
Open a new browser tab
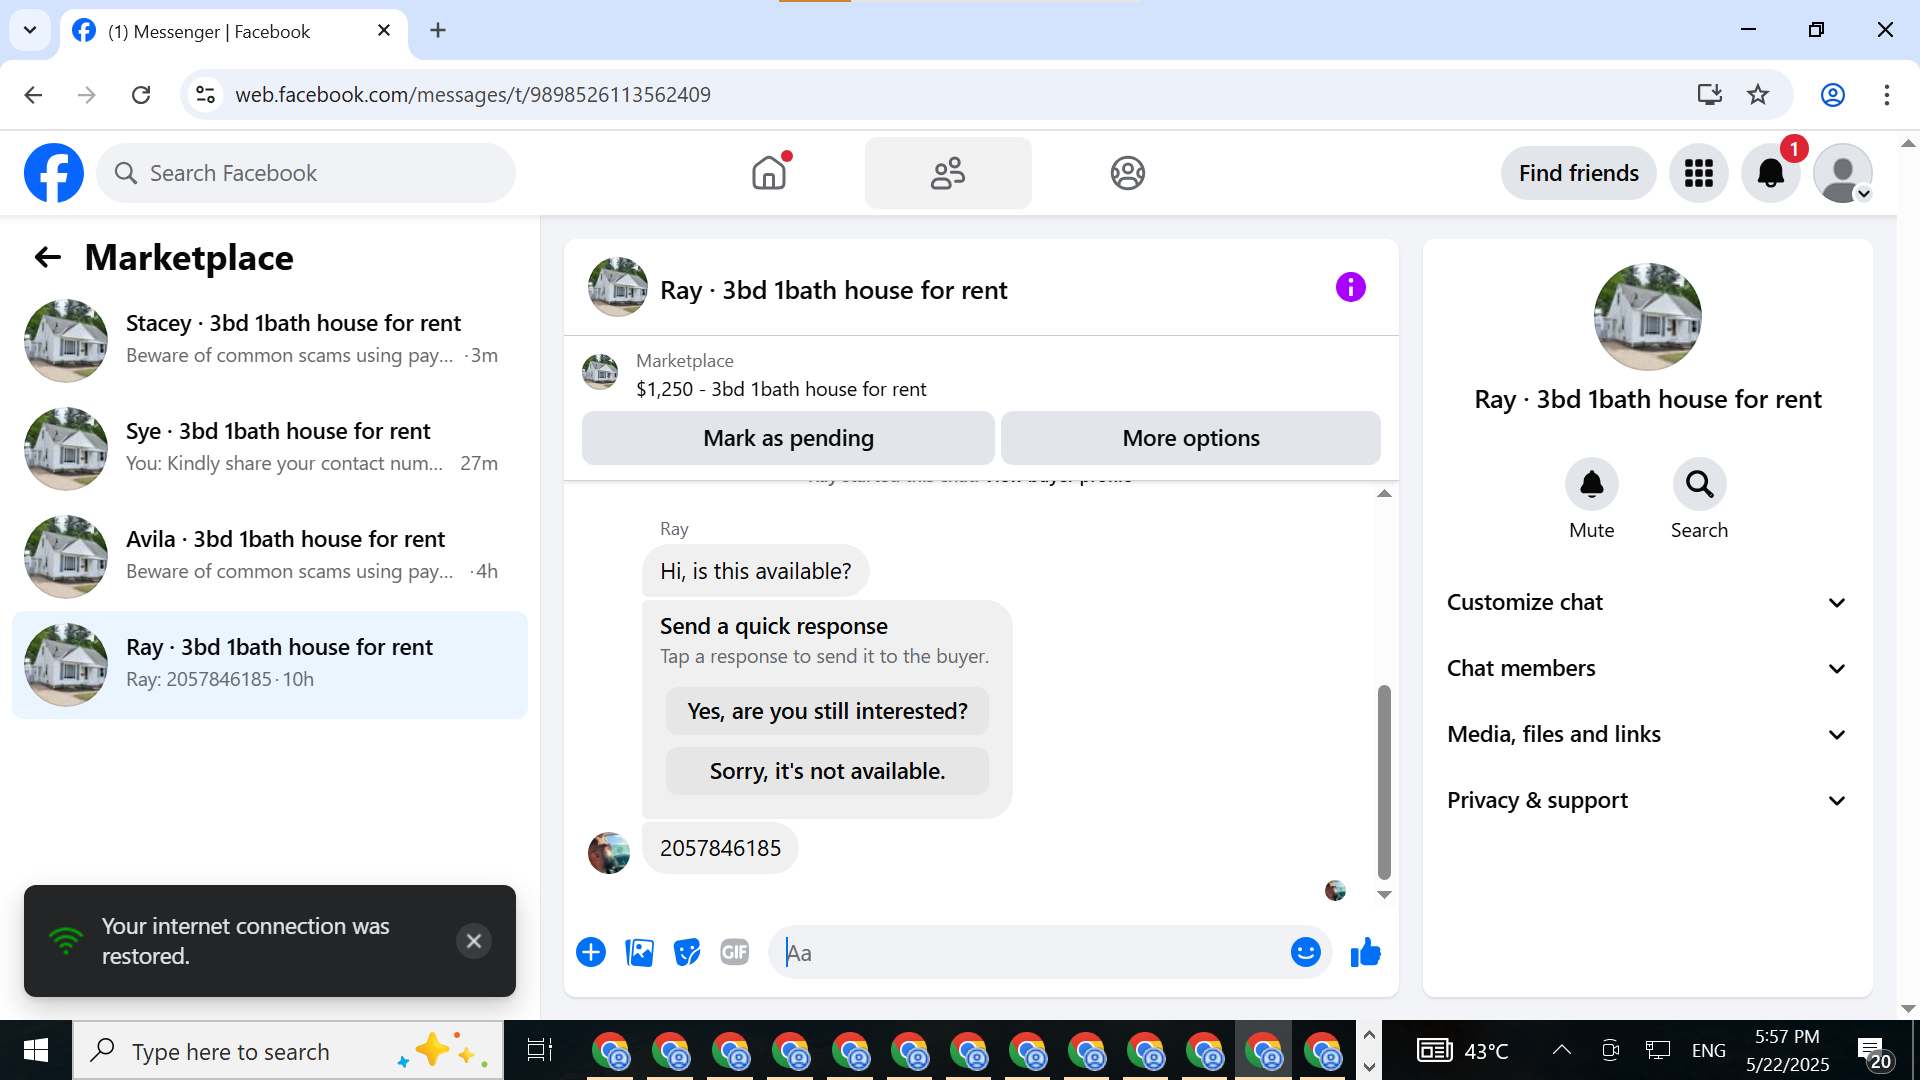pyautogui.click(x=438, y=31)
